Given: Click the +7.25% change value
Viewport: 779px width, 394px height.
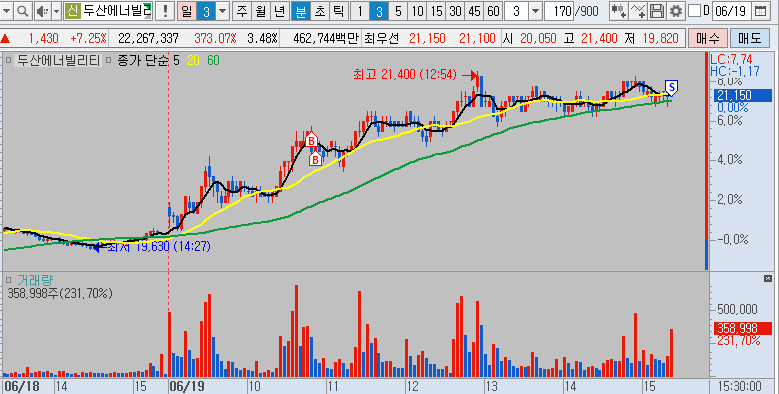Looking at the screenshot, I should pyautogui.click(x=88, y=38).
